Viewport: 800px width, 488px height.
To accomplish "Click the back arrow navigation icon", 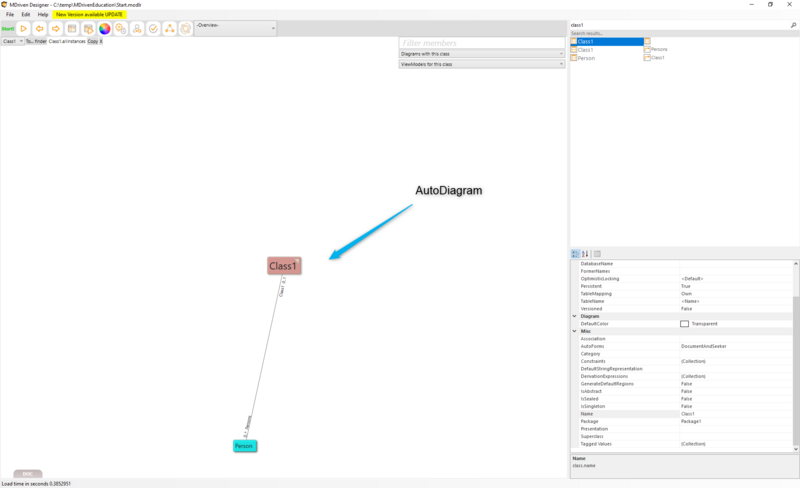I will 40,29.
